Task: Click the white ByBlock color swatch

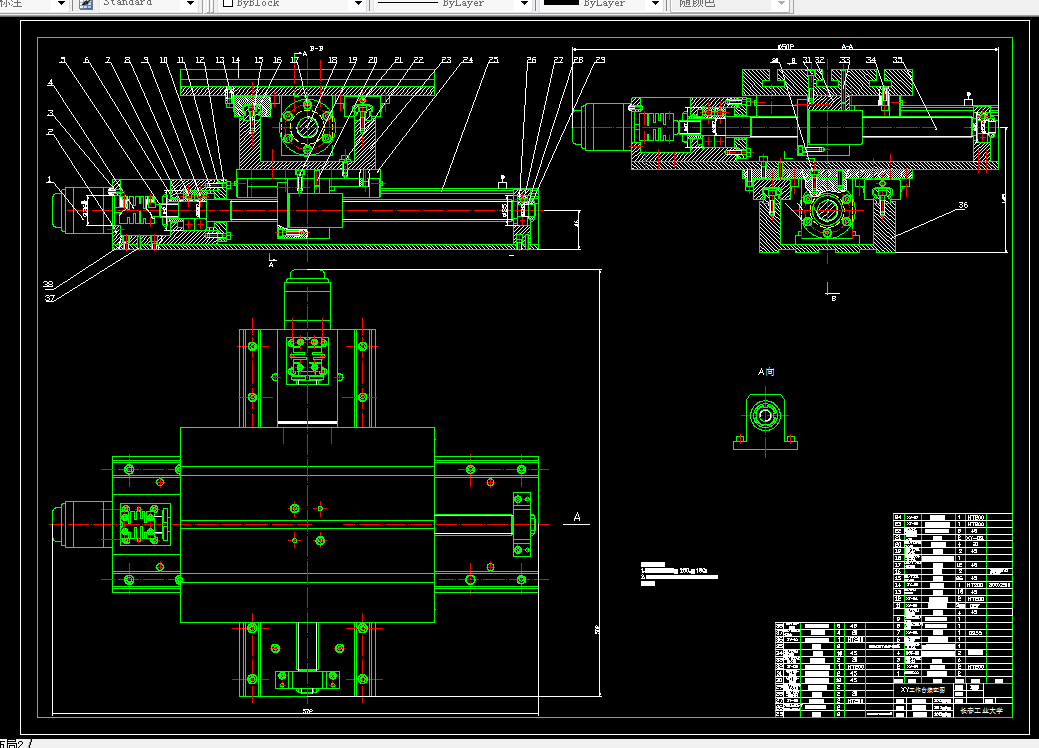Action: pos(227,3)
